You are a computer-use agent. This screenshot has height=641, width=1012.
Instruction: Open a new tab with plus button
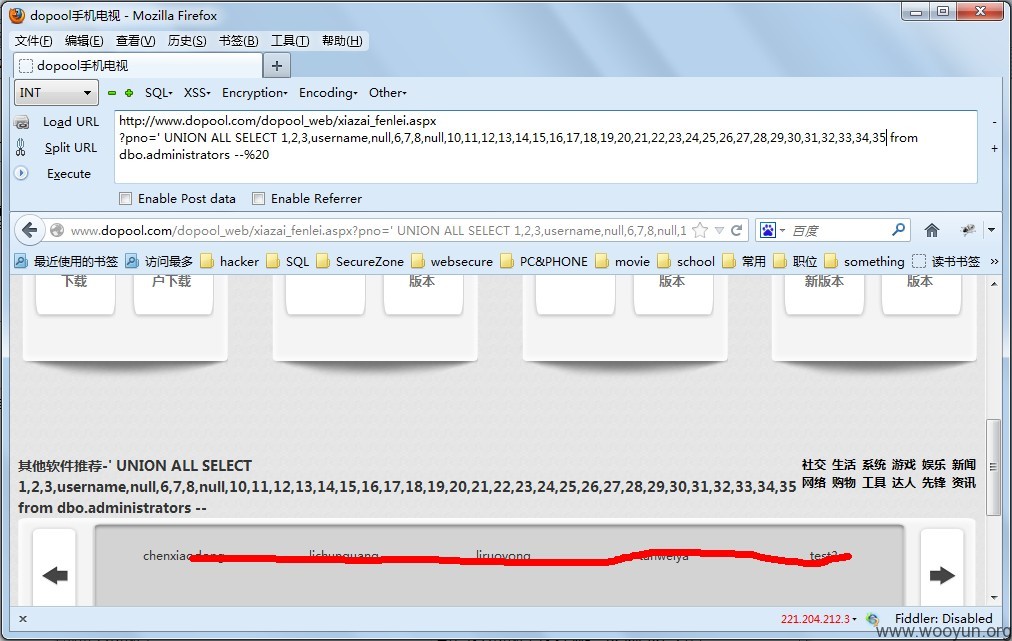tap(277, 65)
